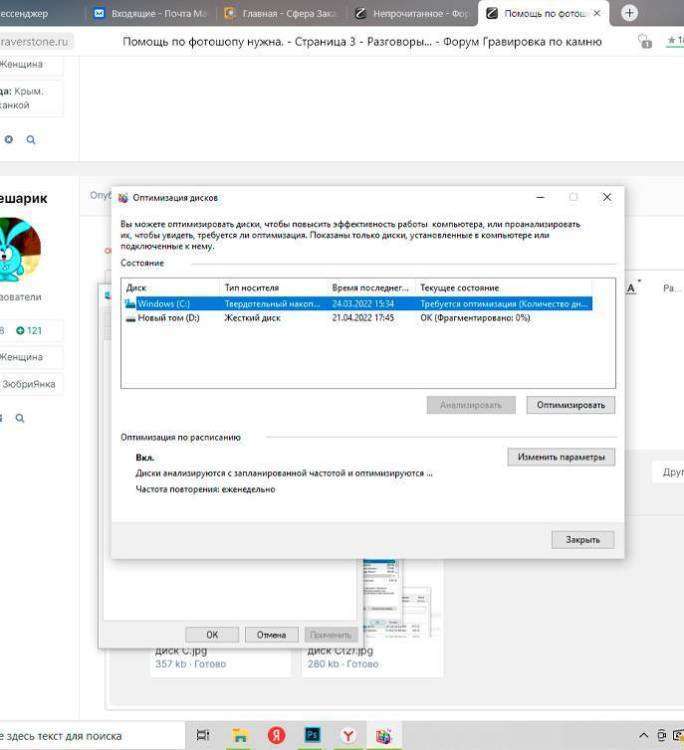Click the Оптимизировать button

[570, 405]
